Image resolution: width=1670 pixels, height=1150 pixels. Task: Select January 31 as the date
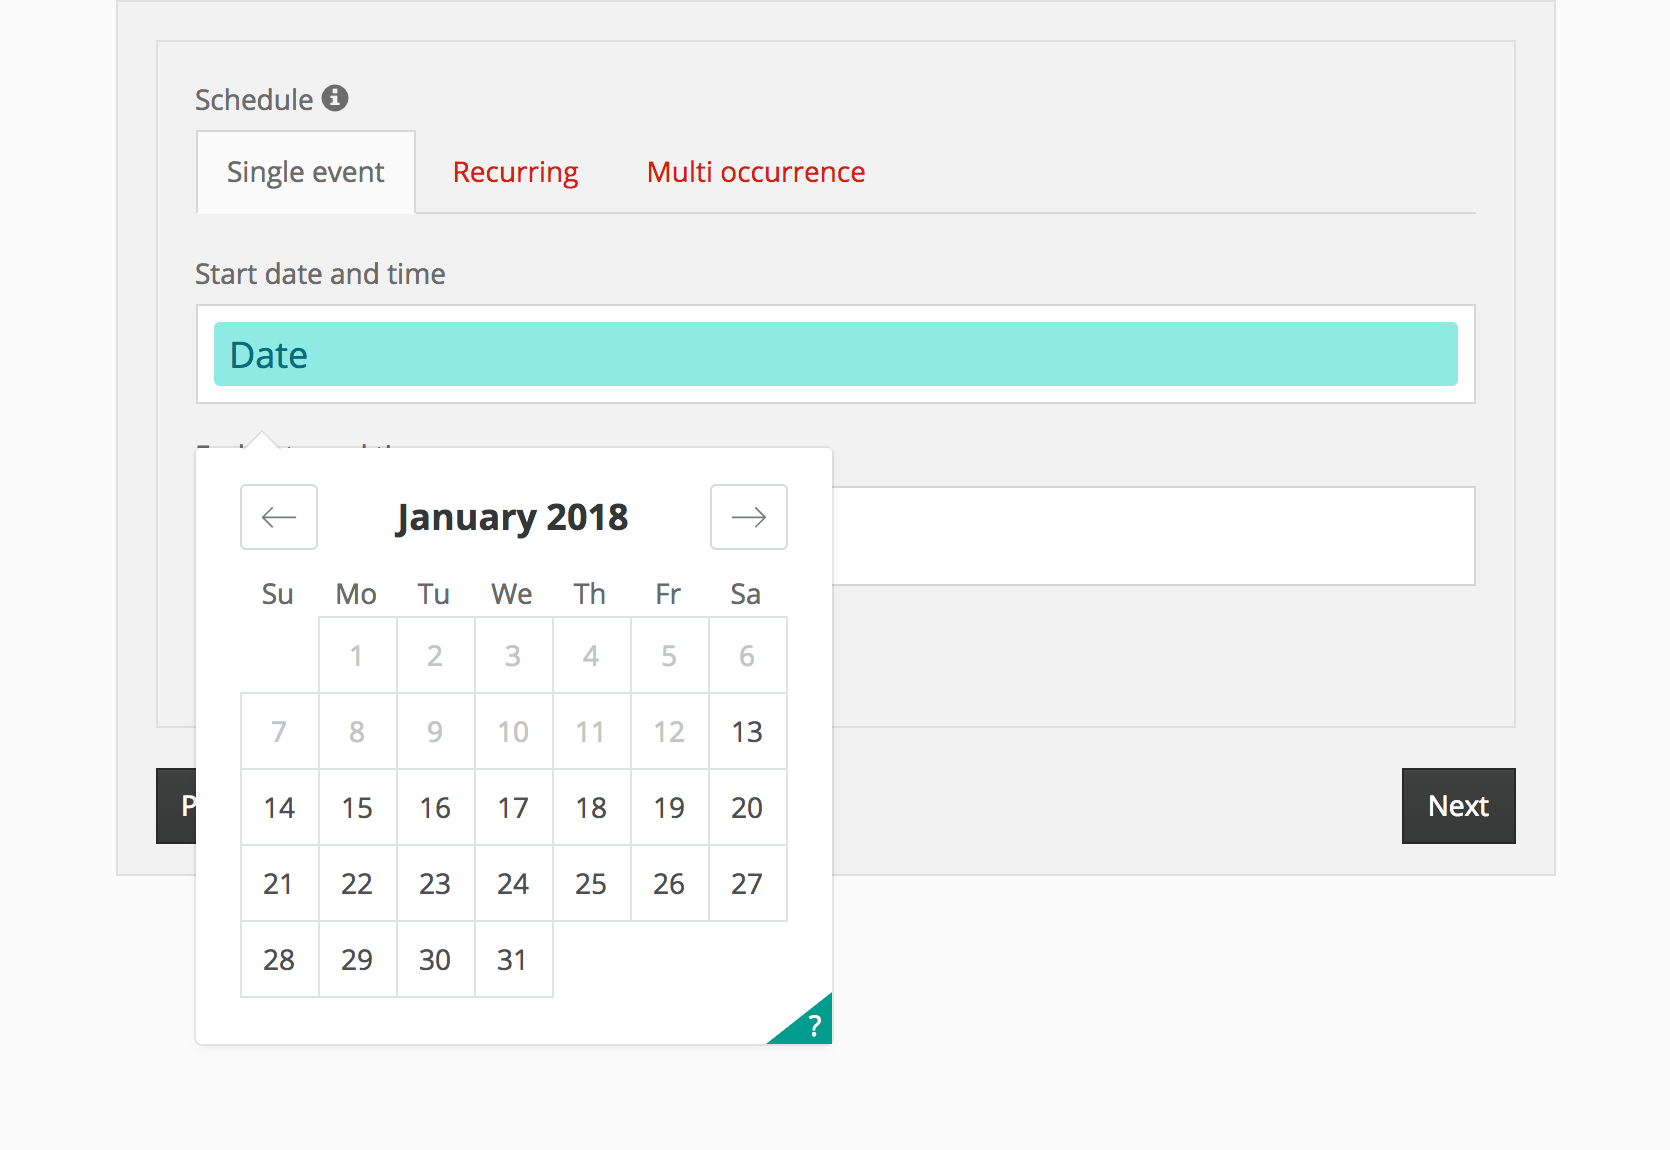coord(513,960)
